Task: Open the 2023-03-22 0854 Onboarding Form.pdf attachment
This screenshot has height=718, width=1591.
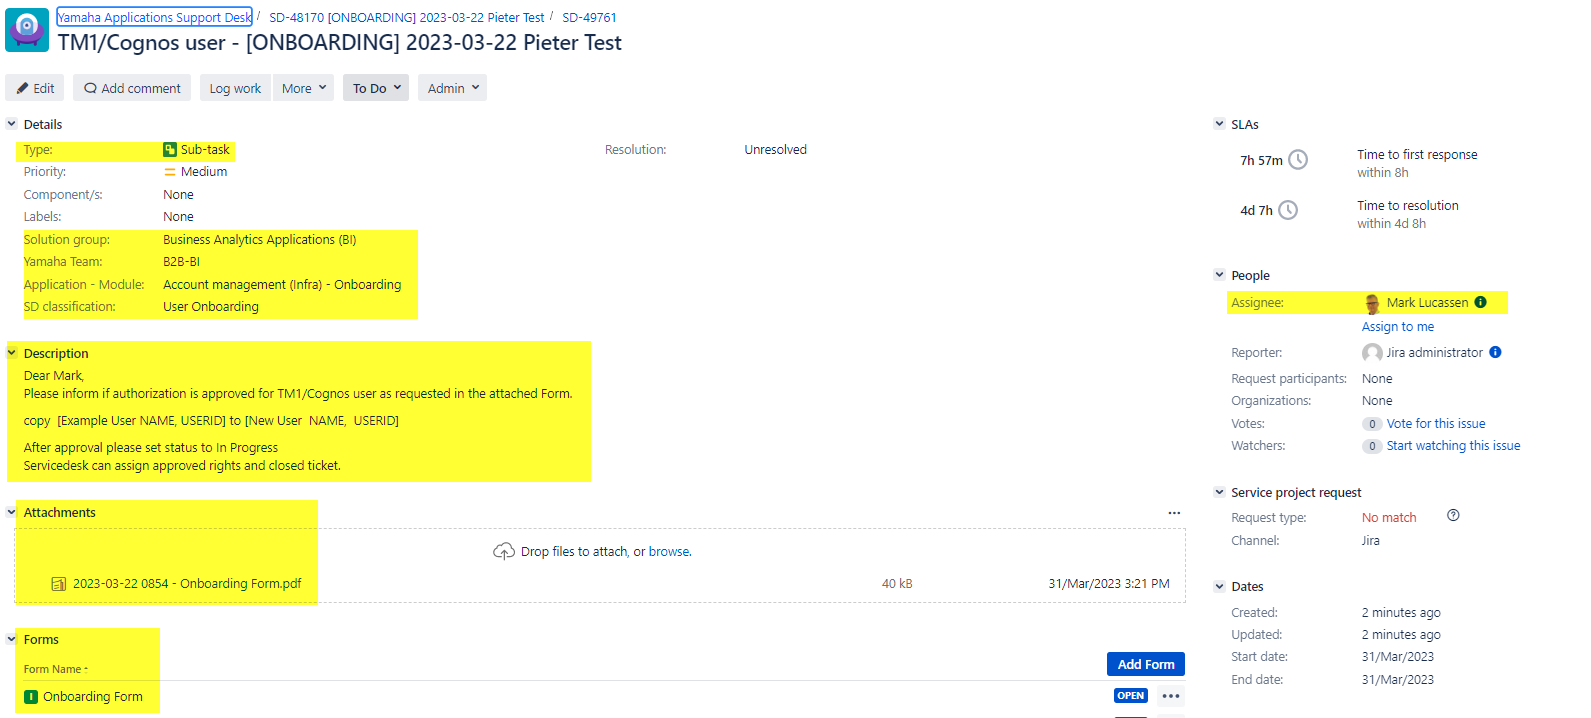Action: (187, 584)
